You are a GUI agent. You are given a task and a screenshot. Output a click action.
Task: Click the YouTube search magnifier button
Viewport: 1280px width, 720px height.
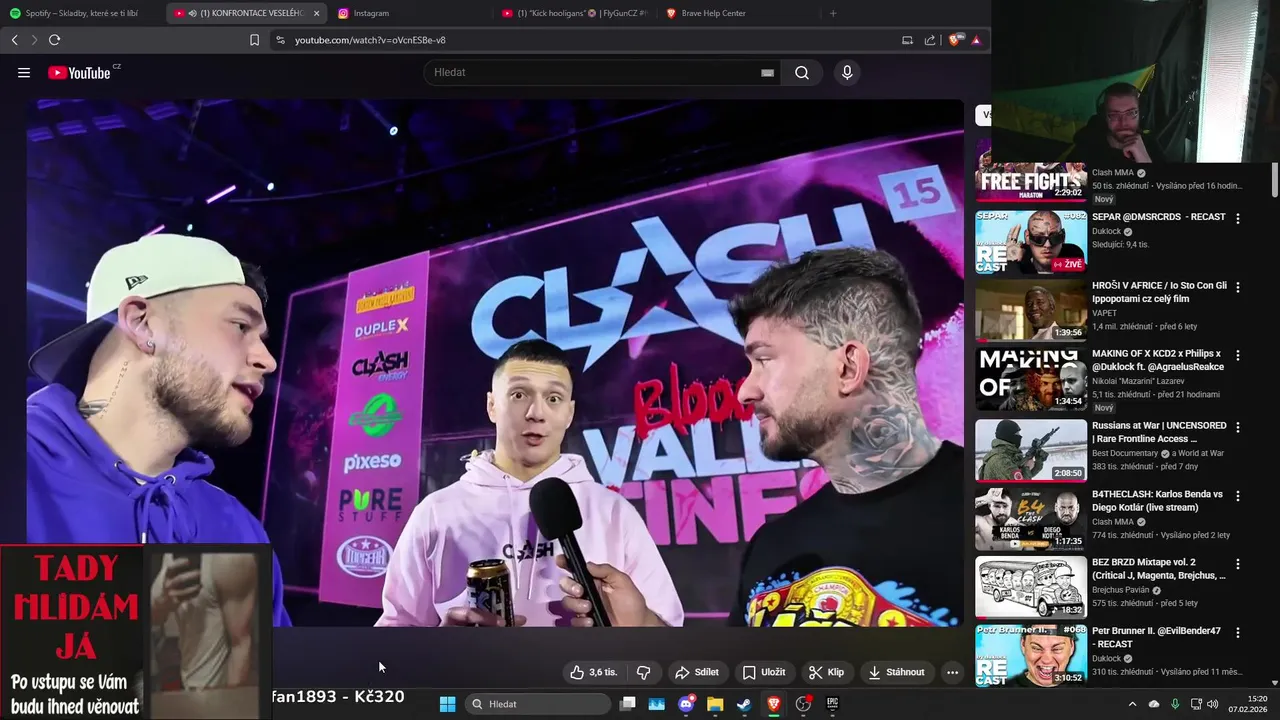[x=802, y=72]
